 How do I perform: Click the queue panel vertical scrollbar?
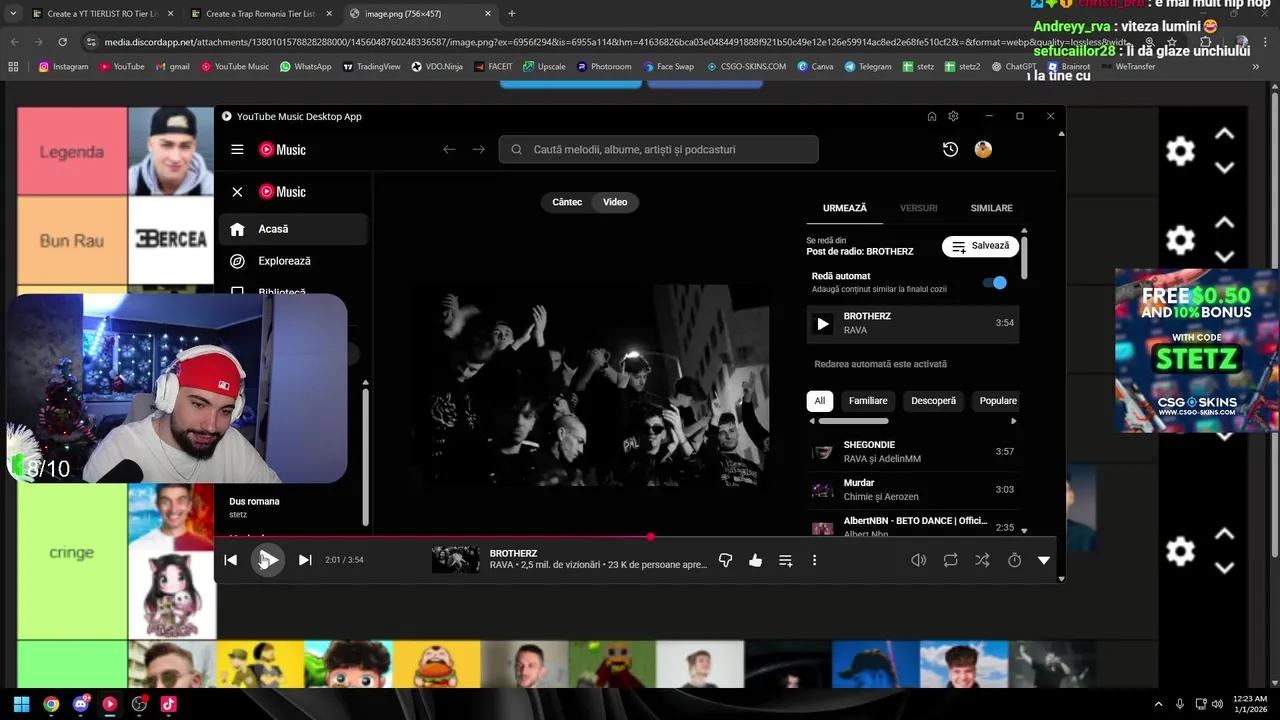pos(1024,256)
